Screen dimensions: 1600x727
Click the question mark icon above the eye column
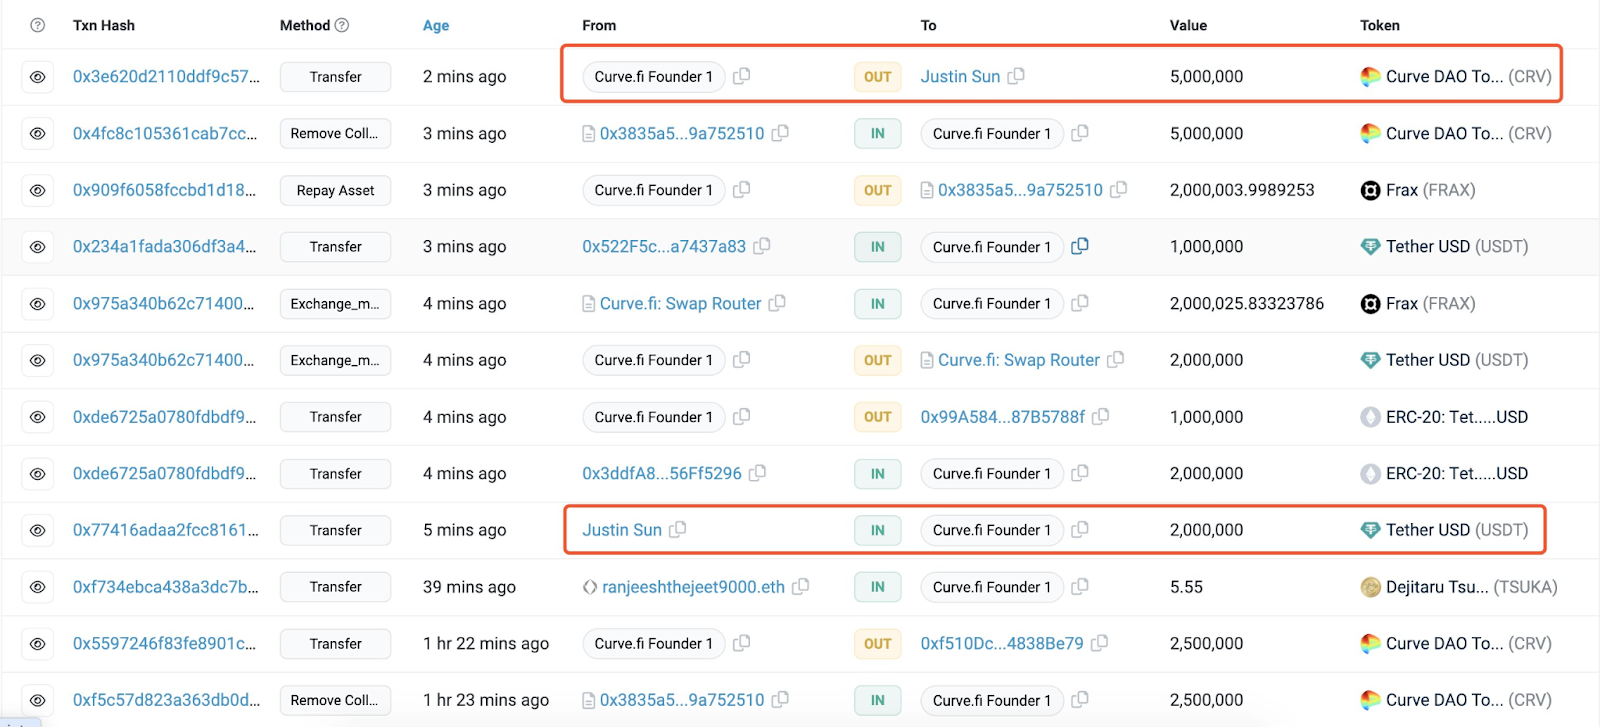click(37, 25)
